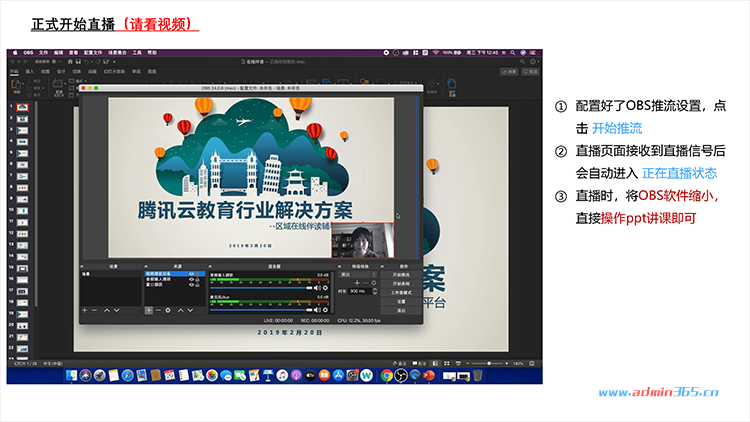Click PowerPoint zoom slider in status bar
750x422 pixels.
488,364
